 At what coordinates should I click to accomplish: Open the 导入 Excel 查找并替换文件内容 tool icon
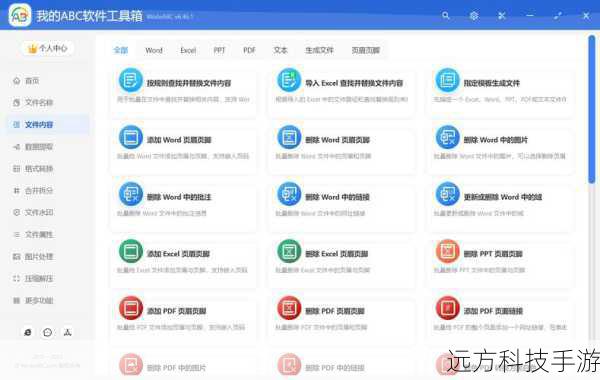289,80
